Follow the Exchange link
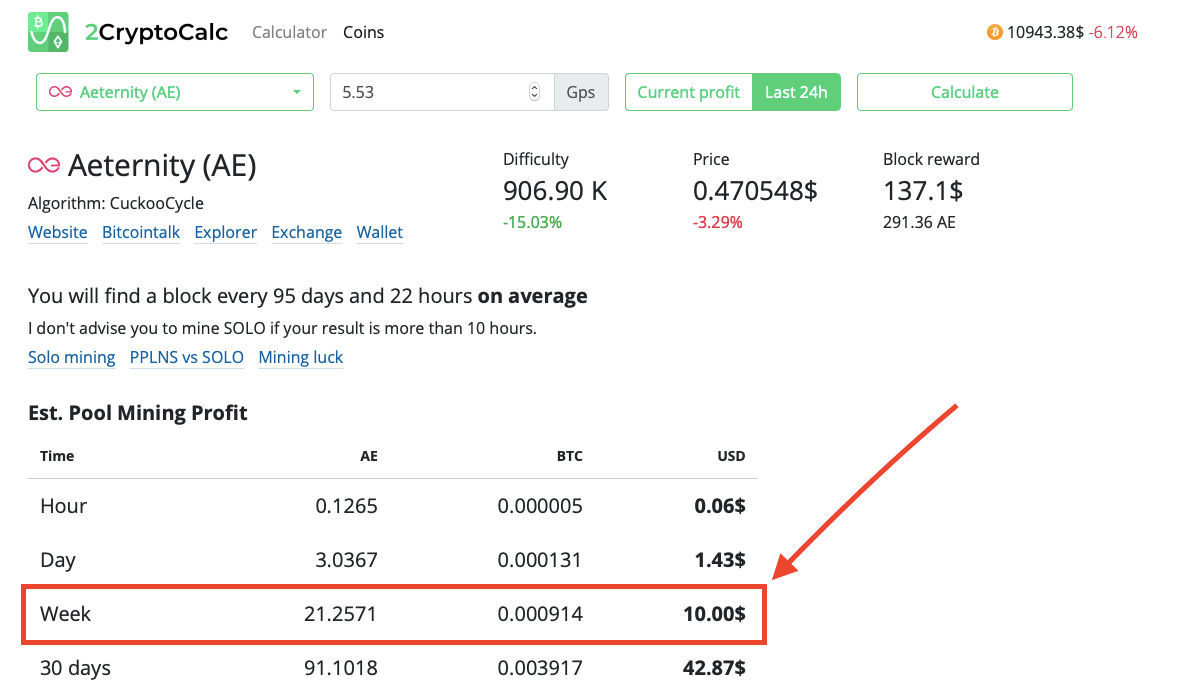 307,232
